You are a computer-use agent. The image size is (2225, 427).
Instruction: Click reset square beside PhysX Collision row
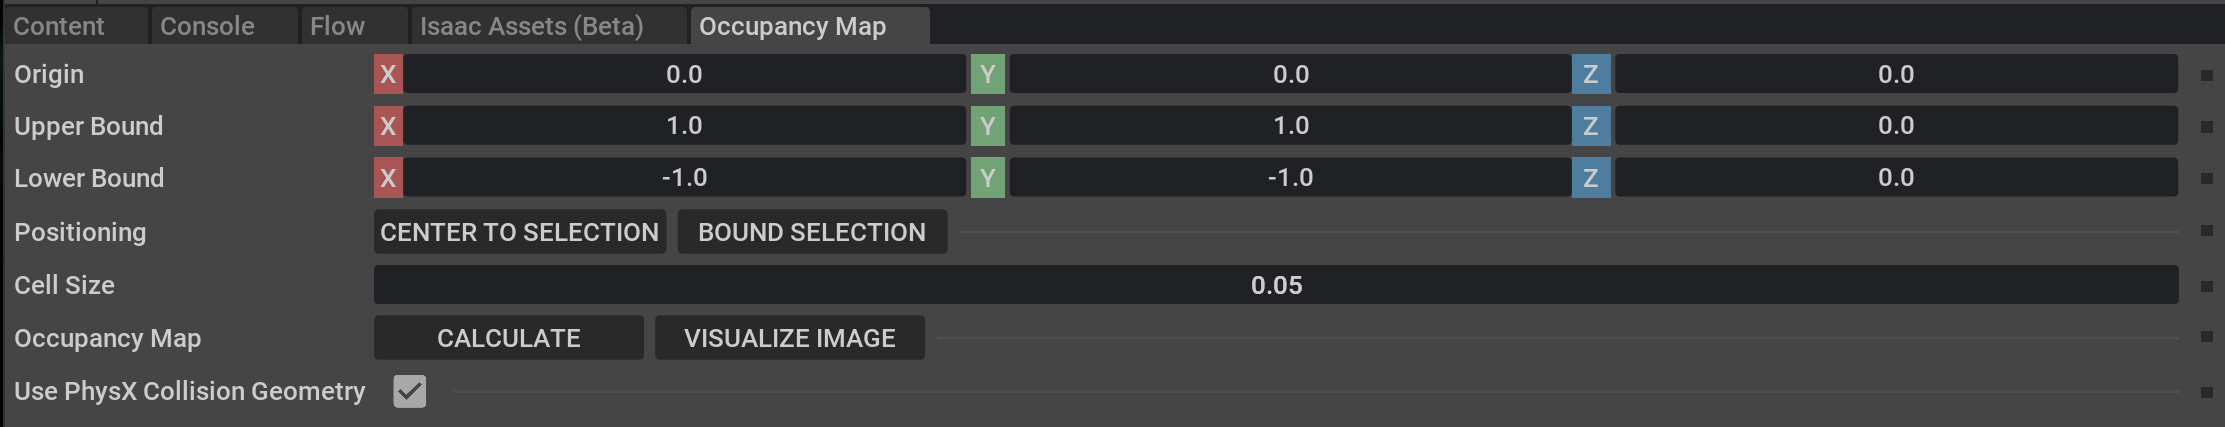(2206, 392)
